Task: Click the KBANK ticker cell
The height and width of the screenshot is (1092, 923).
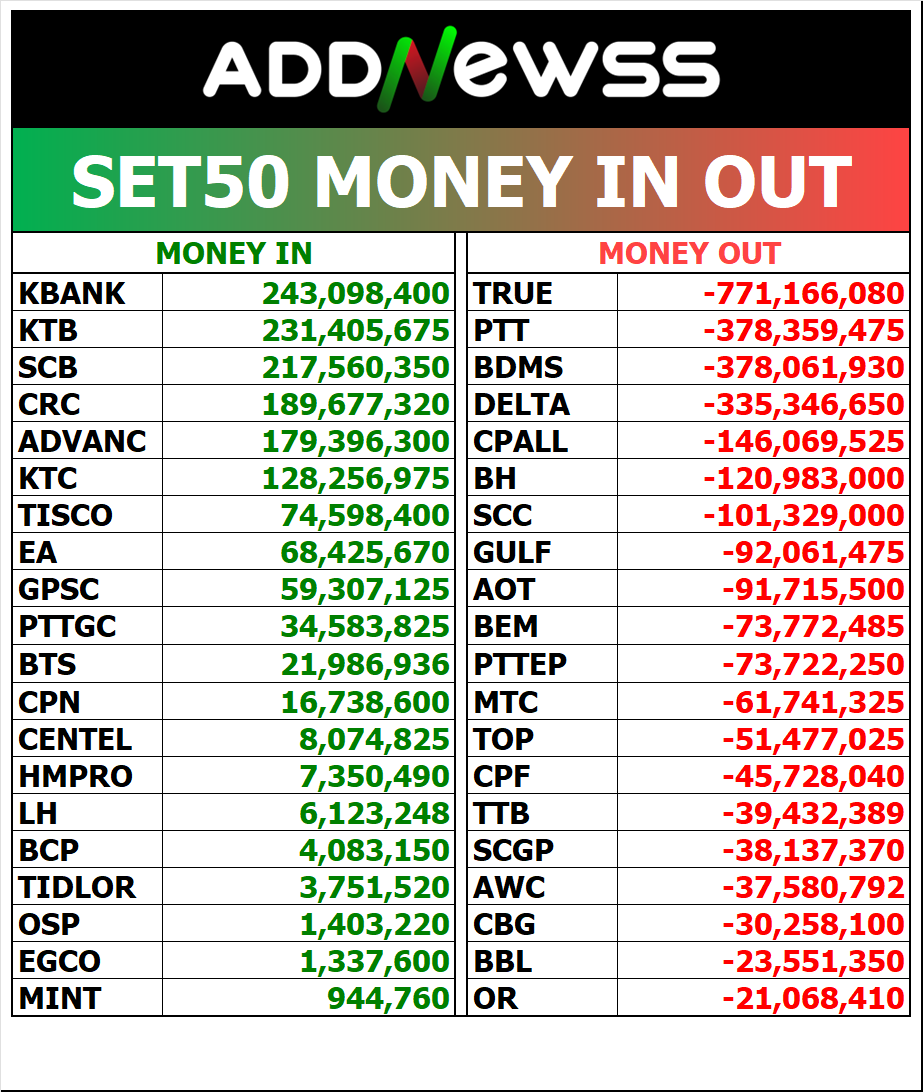Action: click(x=72, y=293)
